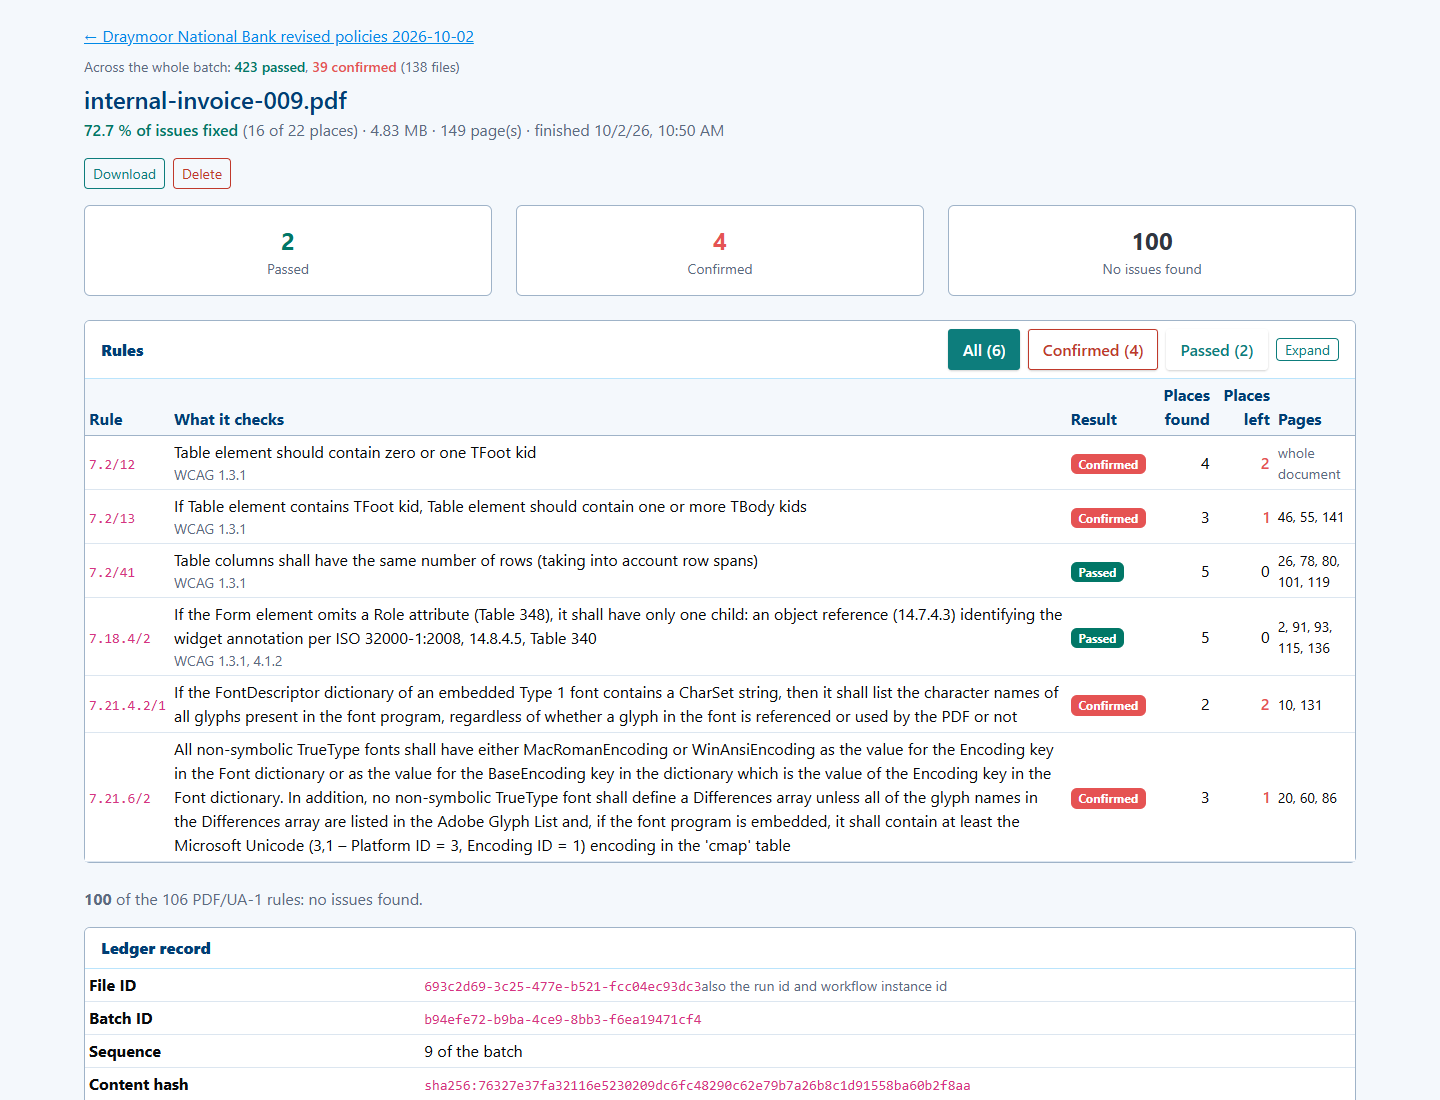Filter rules to Passed (2)
The image size is (1440, 1100).
click(1217, 350)
